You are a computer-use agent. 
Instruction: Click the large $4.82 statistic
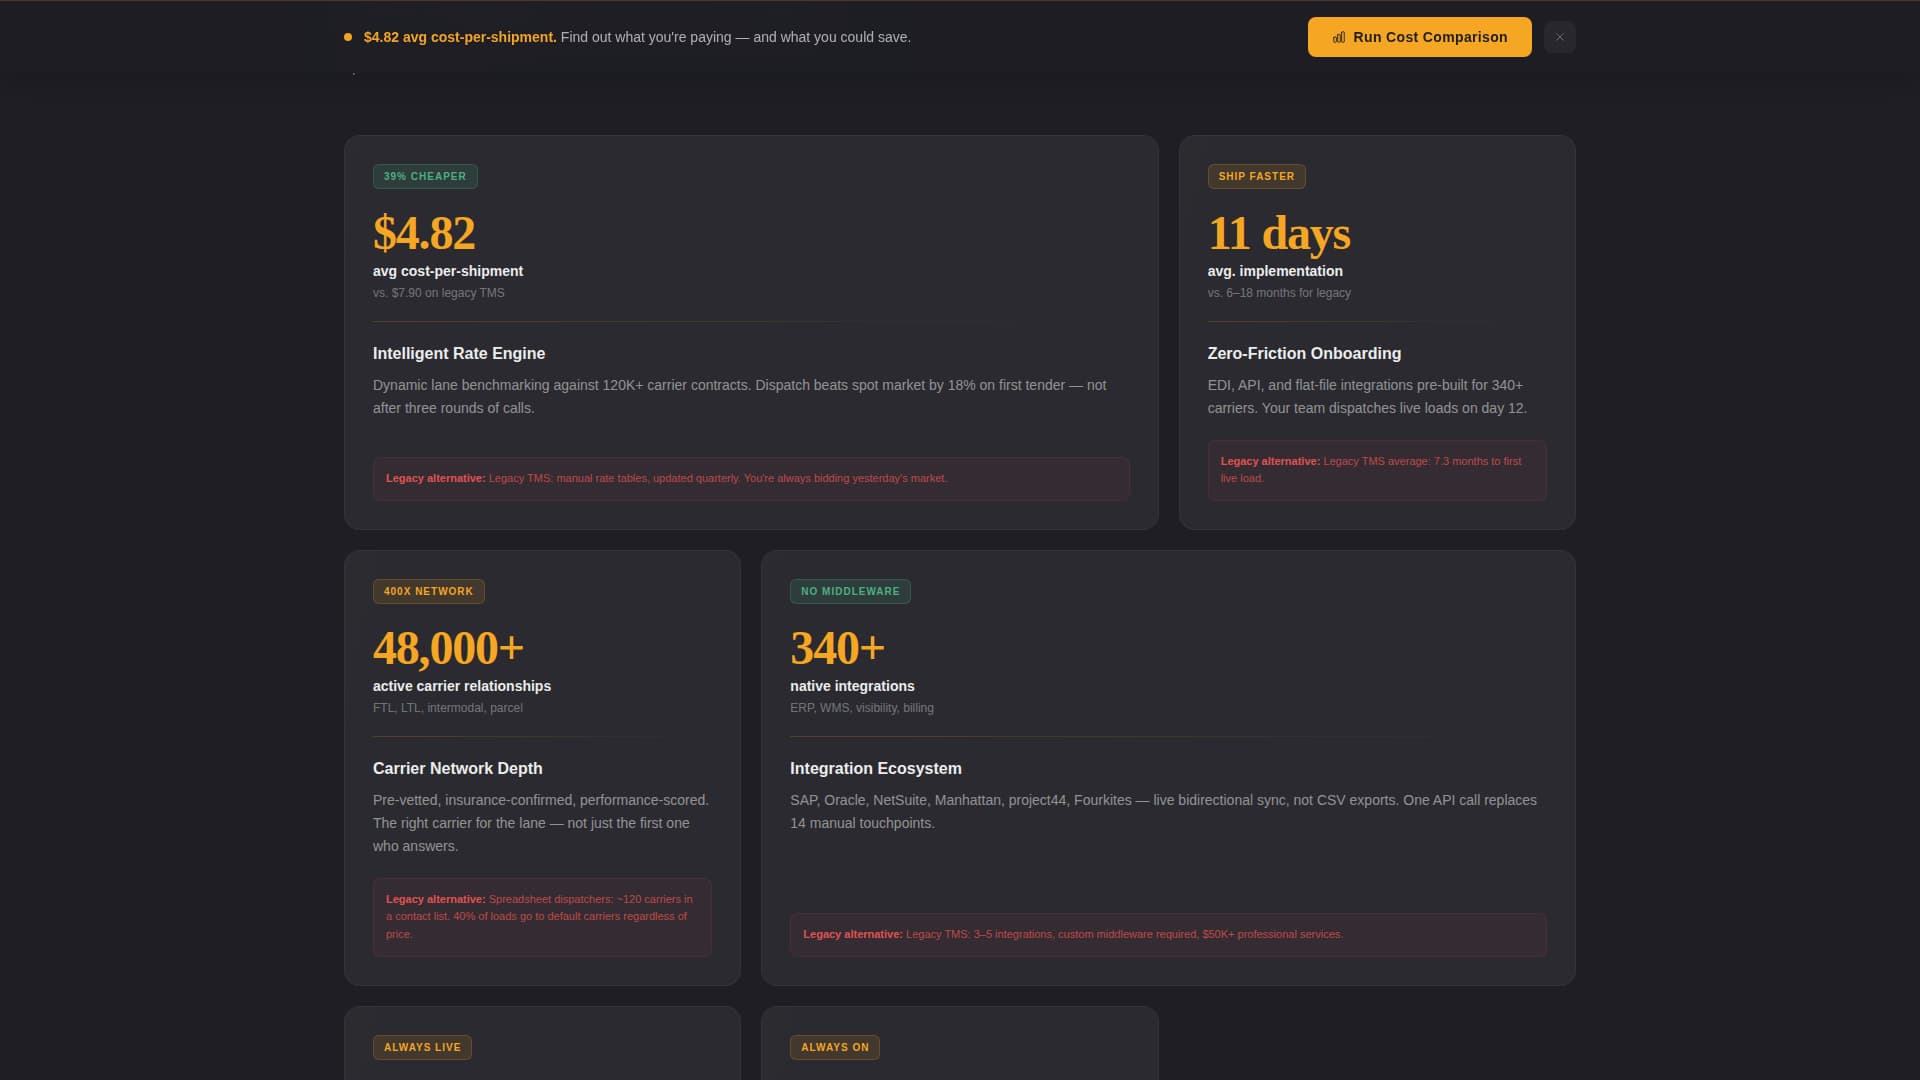coord(424,233)
